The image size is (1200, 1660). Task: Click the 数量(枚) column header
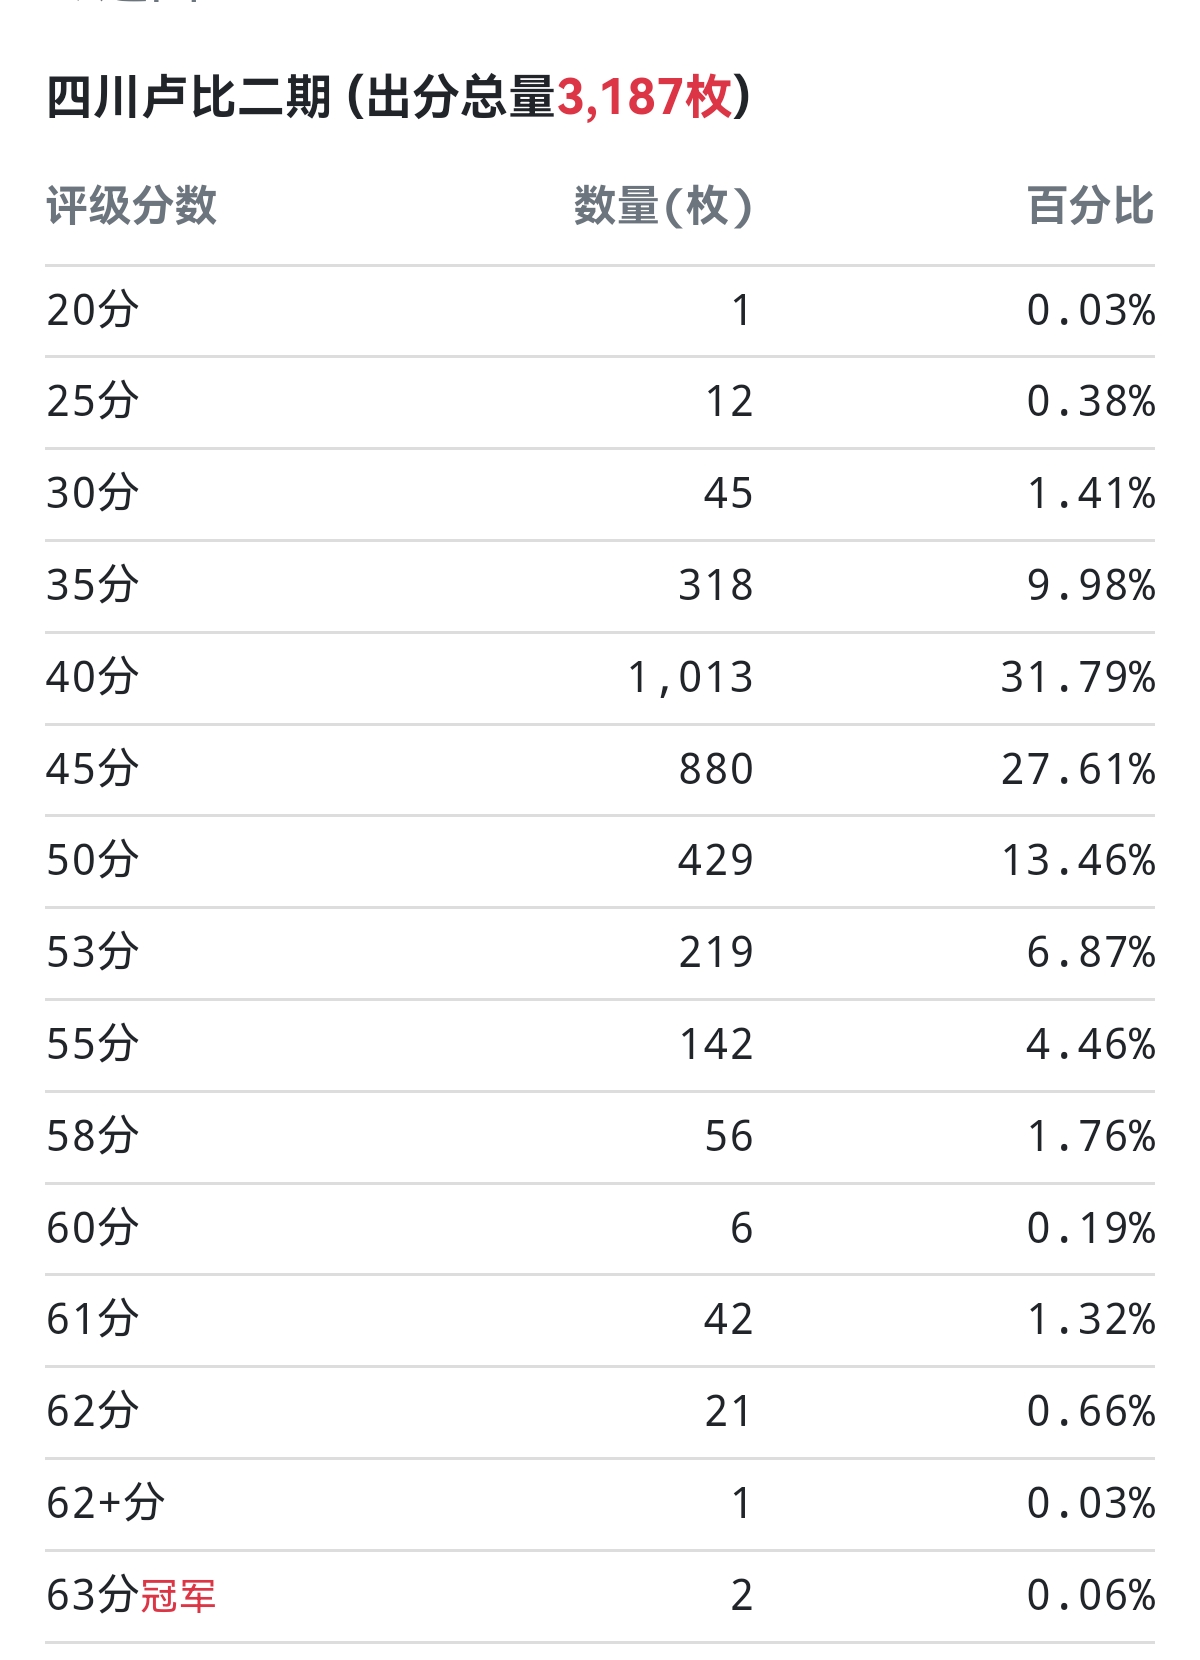click(x=662, y=206)
